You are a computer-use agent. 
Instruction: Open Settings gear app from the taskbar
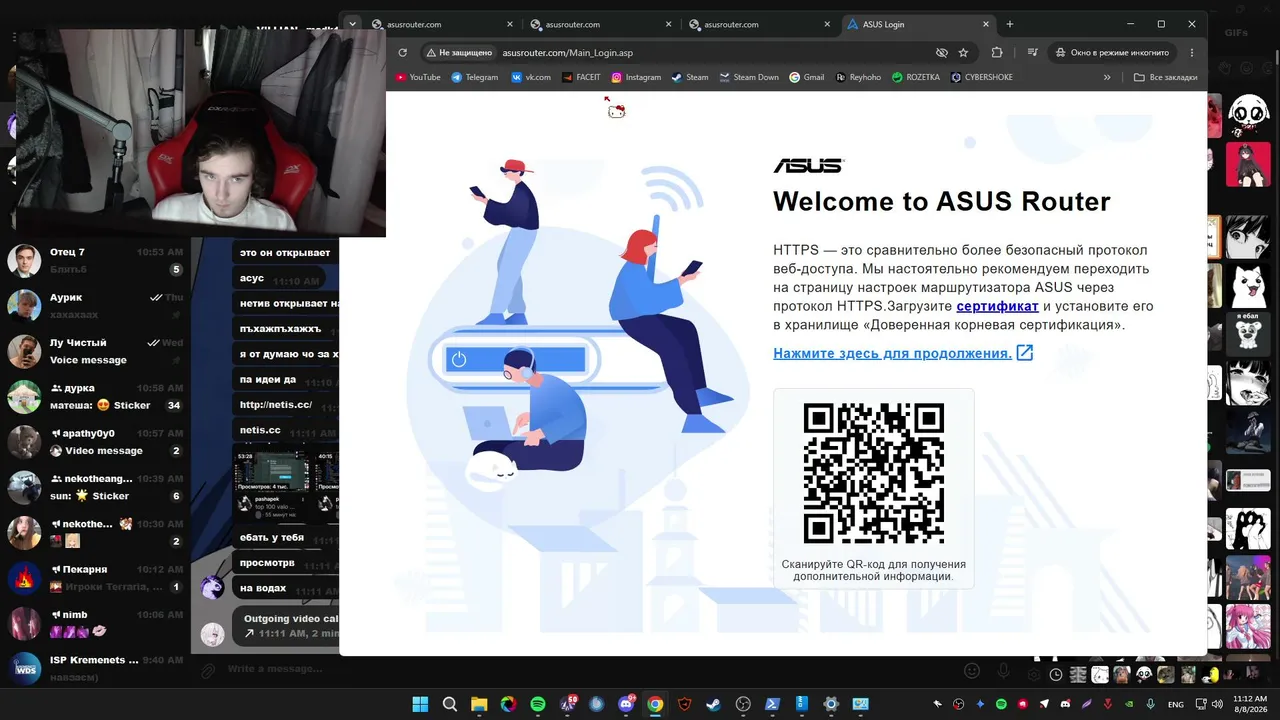(x=831, y=704)
